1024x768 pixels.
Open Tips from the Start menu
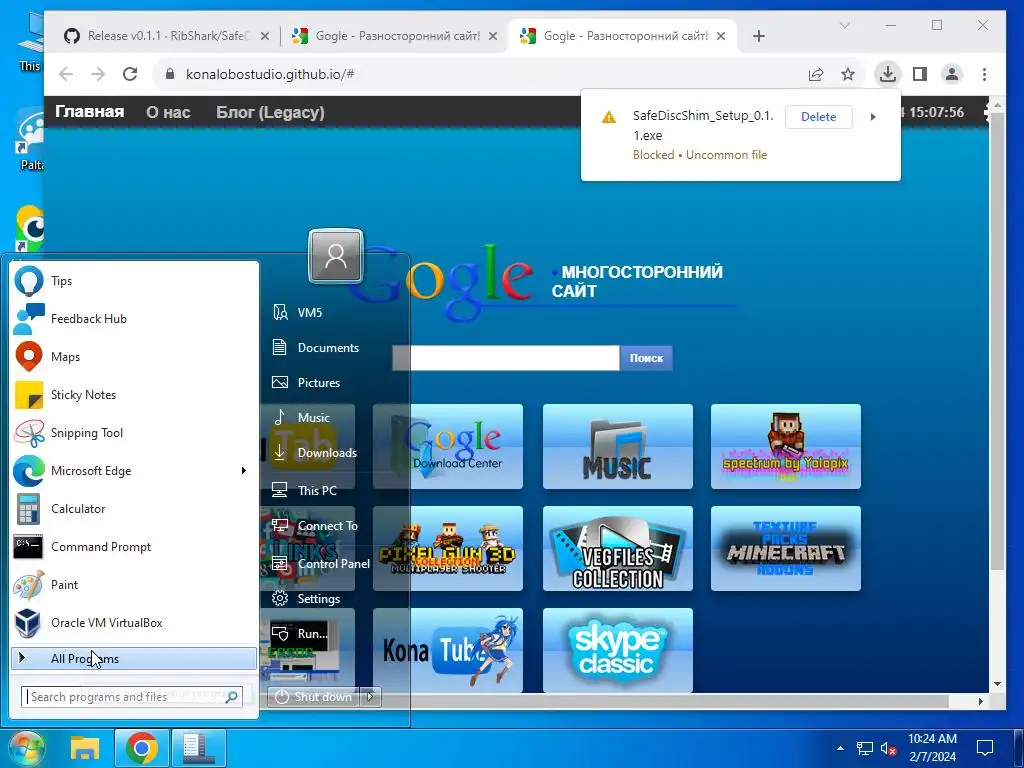[x=134, y=281]
